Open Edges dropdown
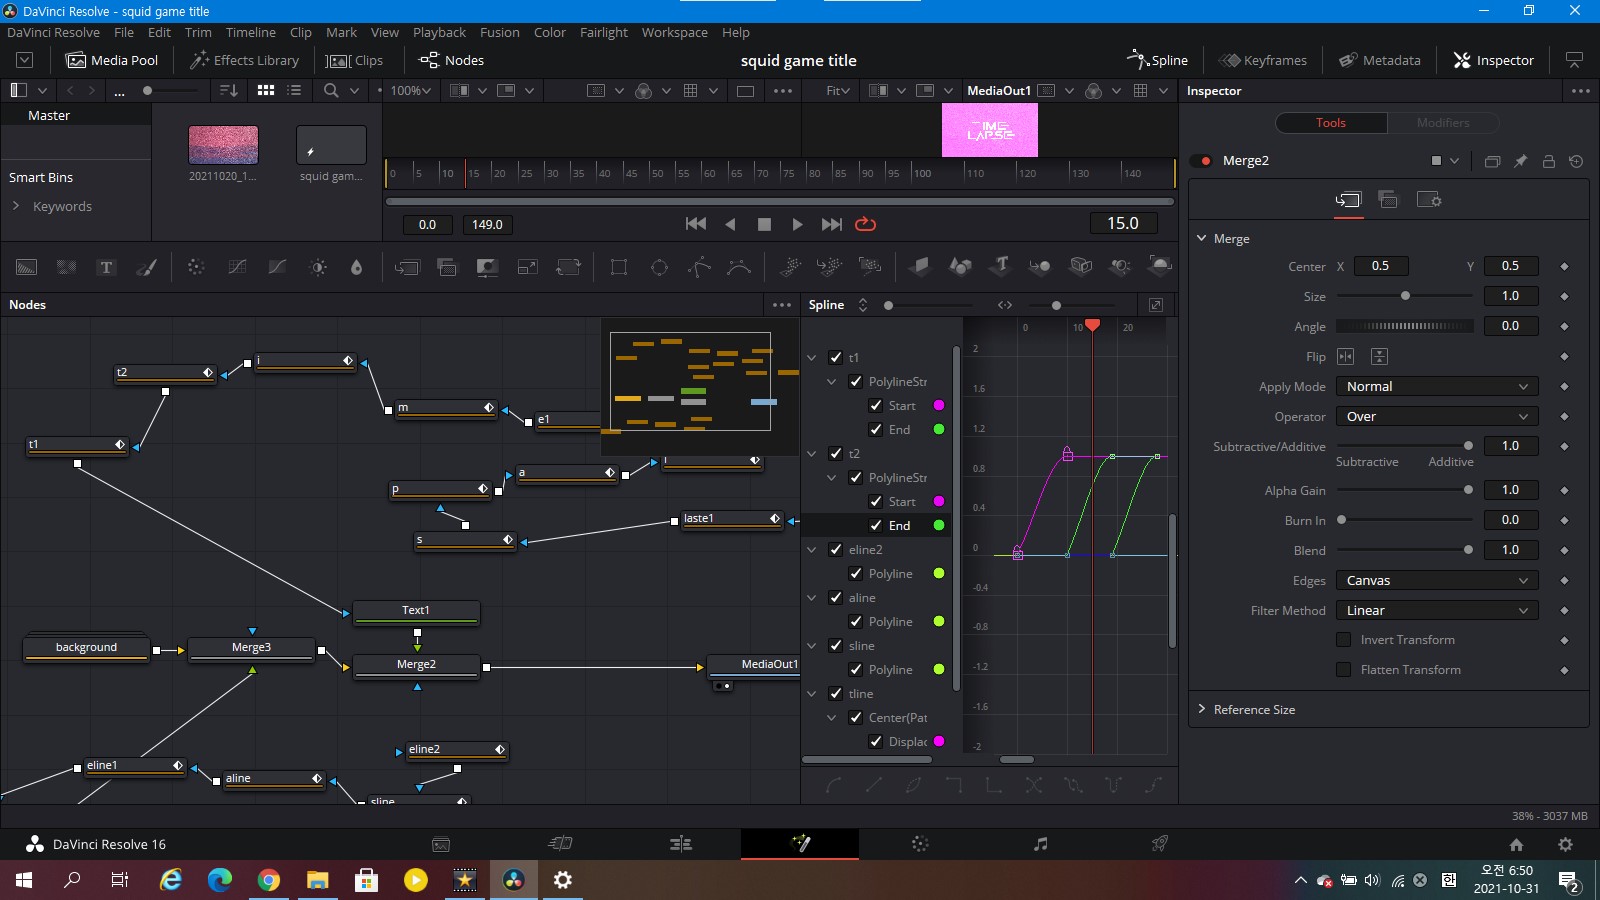This screenshot has width=1600, height=900. 1437,581
